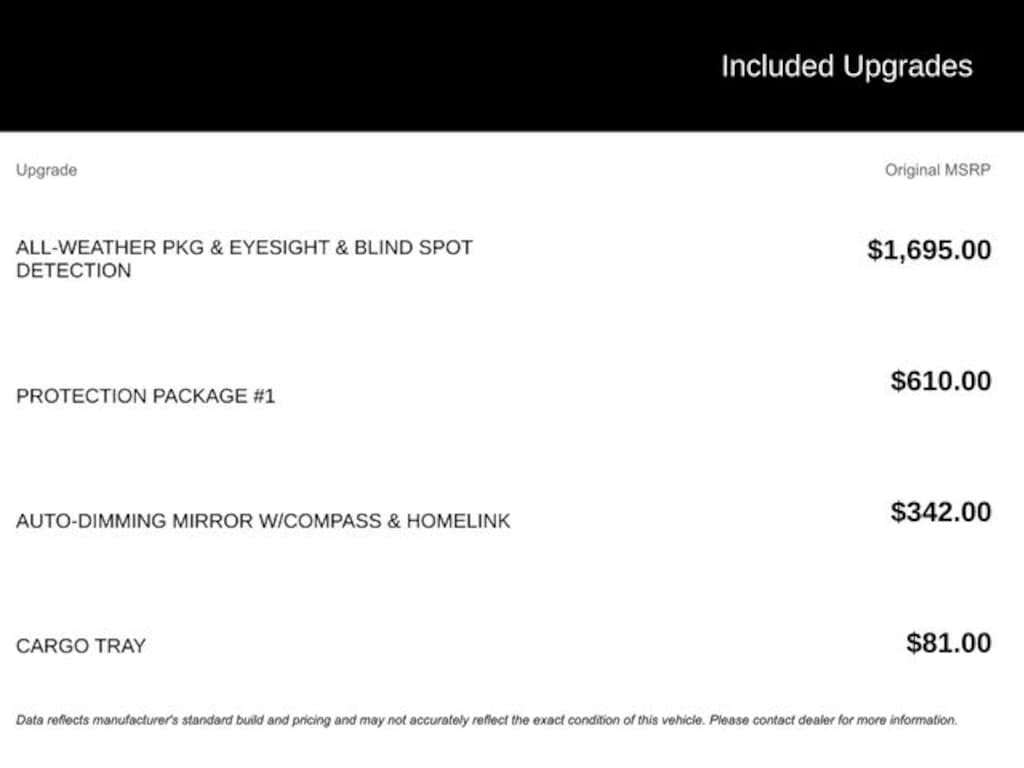1024x768 pixels.
Task: Click the $81.00 price
Action: 949,643
